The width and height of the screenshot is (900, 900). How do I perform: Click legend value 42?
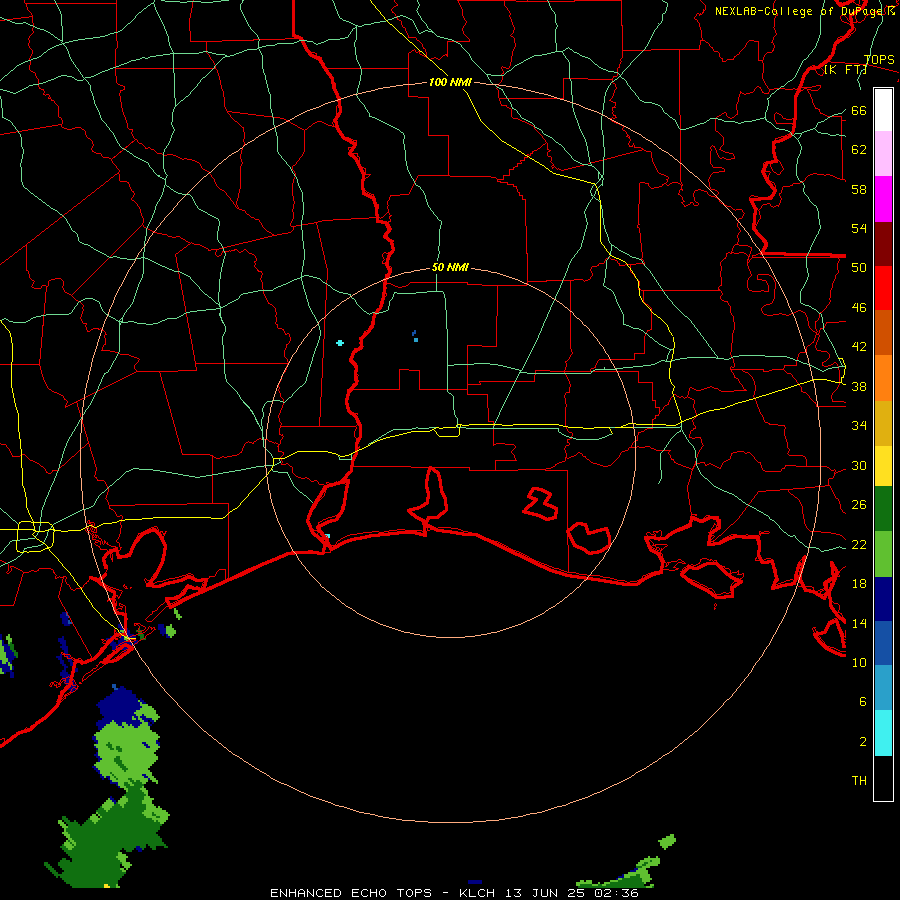(x=859, y=347)
